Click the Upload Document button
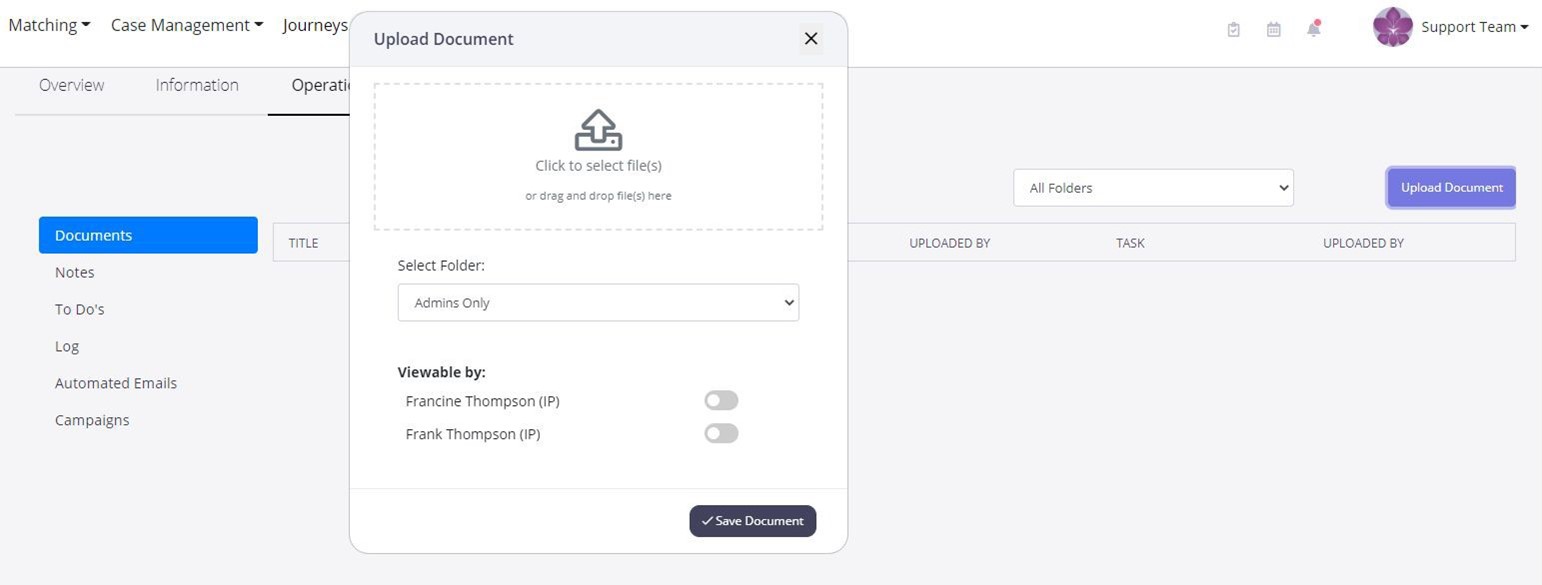 tap(1450, 187)
